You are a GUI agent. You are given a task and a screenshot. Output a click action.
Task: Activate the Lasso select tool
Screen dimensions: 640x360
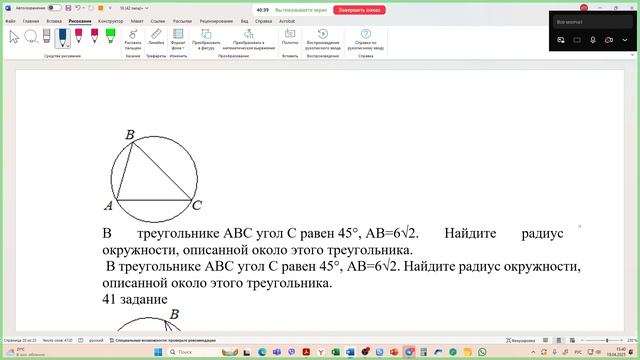(x=31, y=37)
